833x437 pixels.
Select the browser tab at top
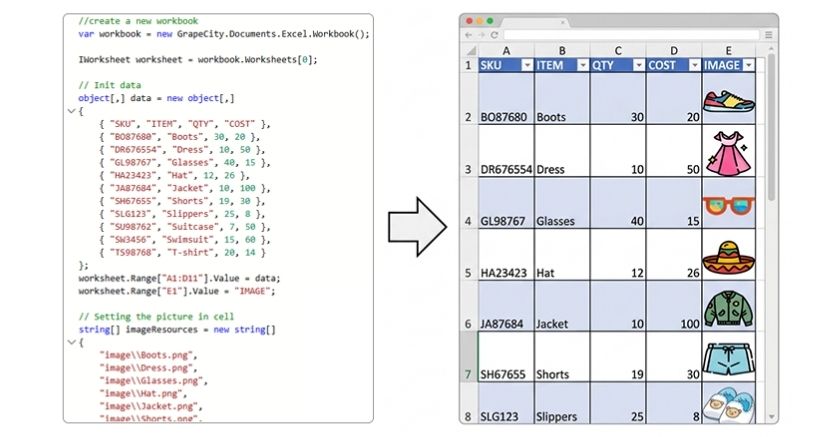533,22
